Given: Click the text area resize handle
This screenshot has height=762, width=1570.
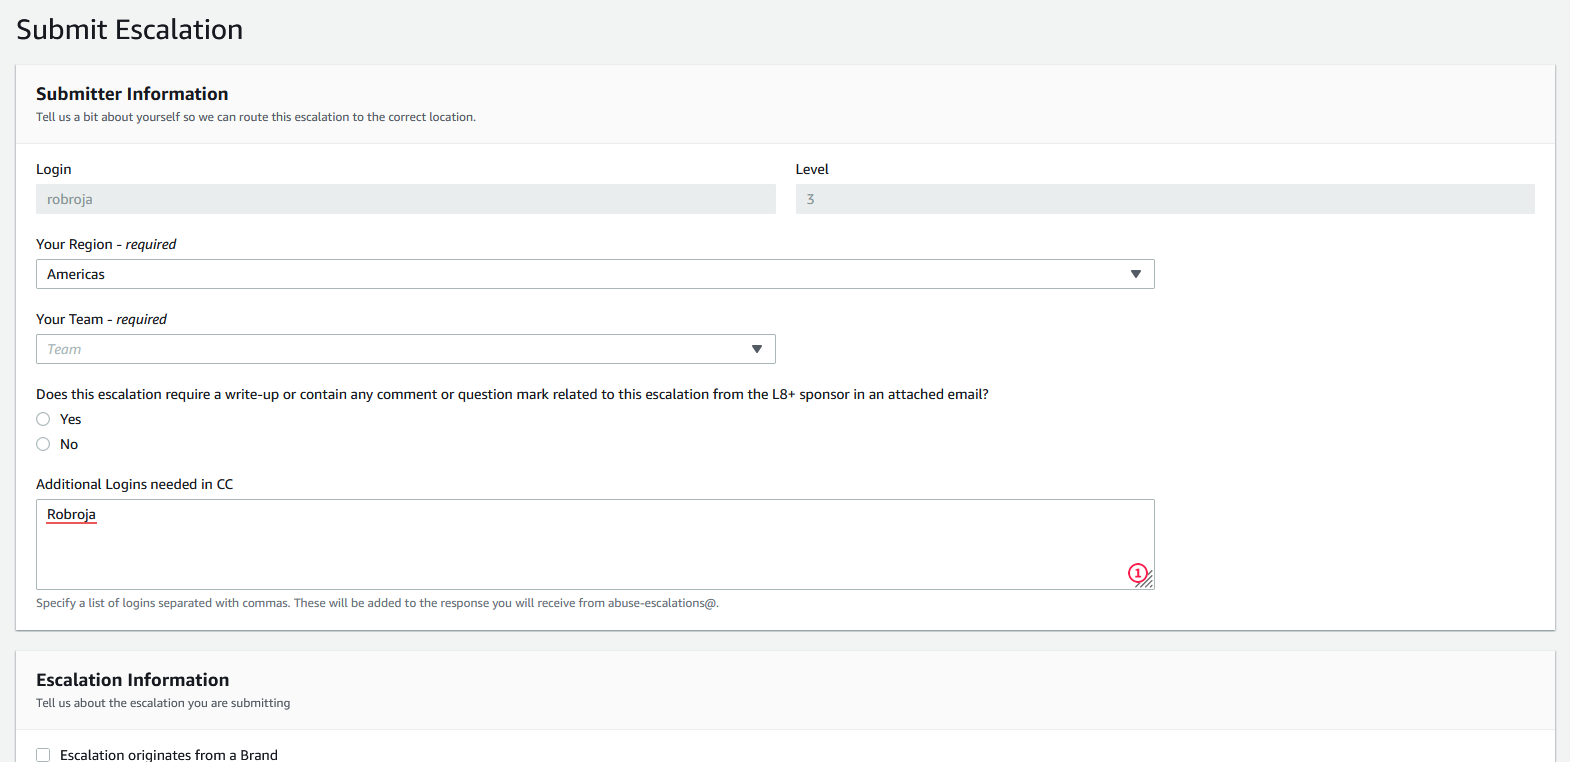Looking at the screenshot, I should point(1147,581).
